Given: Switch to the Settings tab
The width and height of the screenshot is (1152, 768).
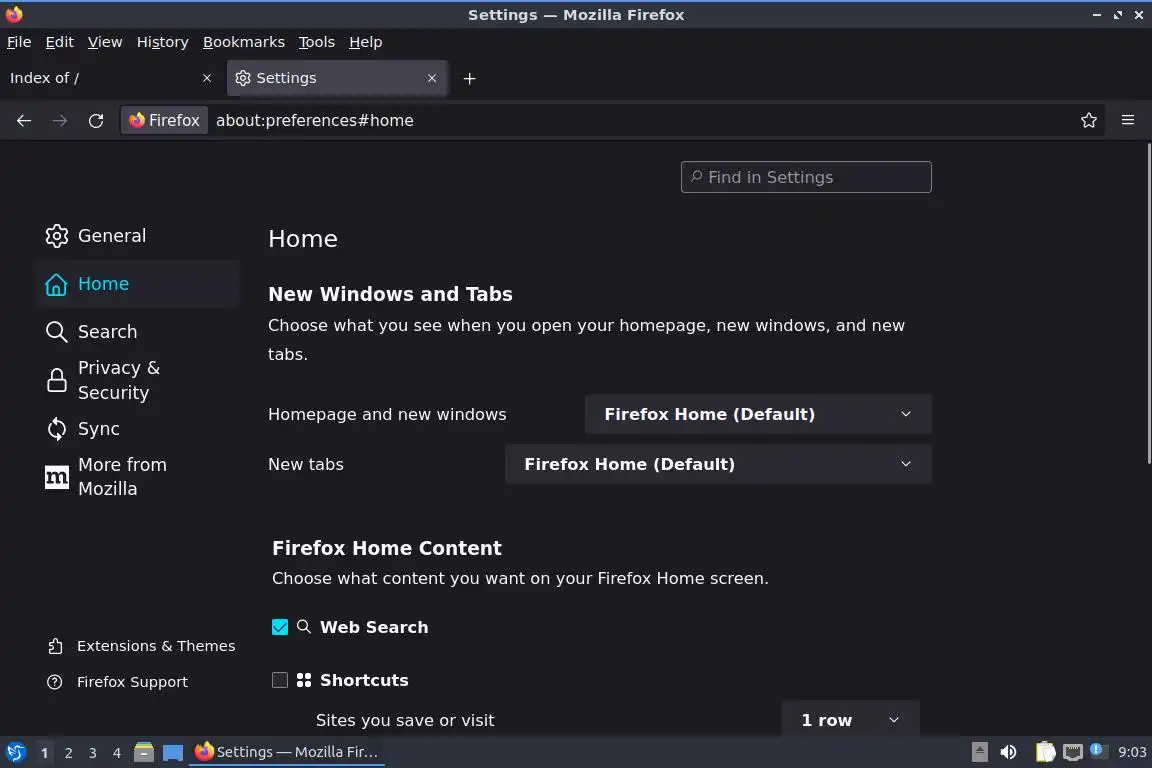Looking at the screenshot, I should coord(336,78).
